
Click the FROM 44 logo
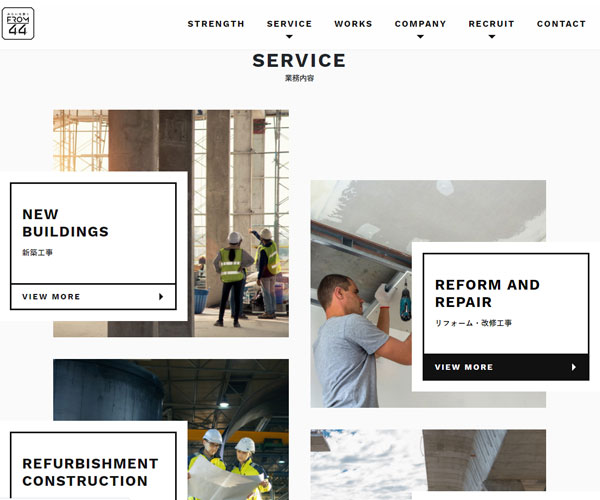point(18,24)
